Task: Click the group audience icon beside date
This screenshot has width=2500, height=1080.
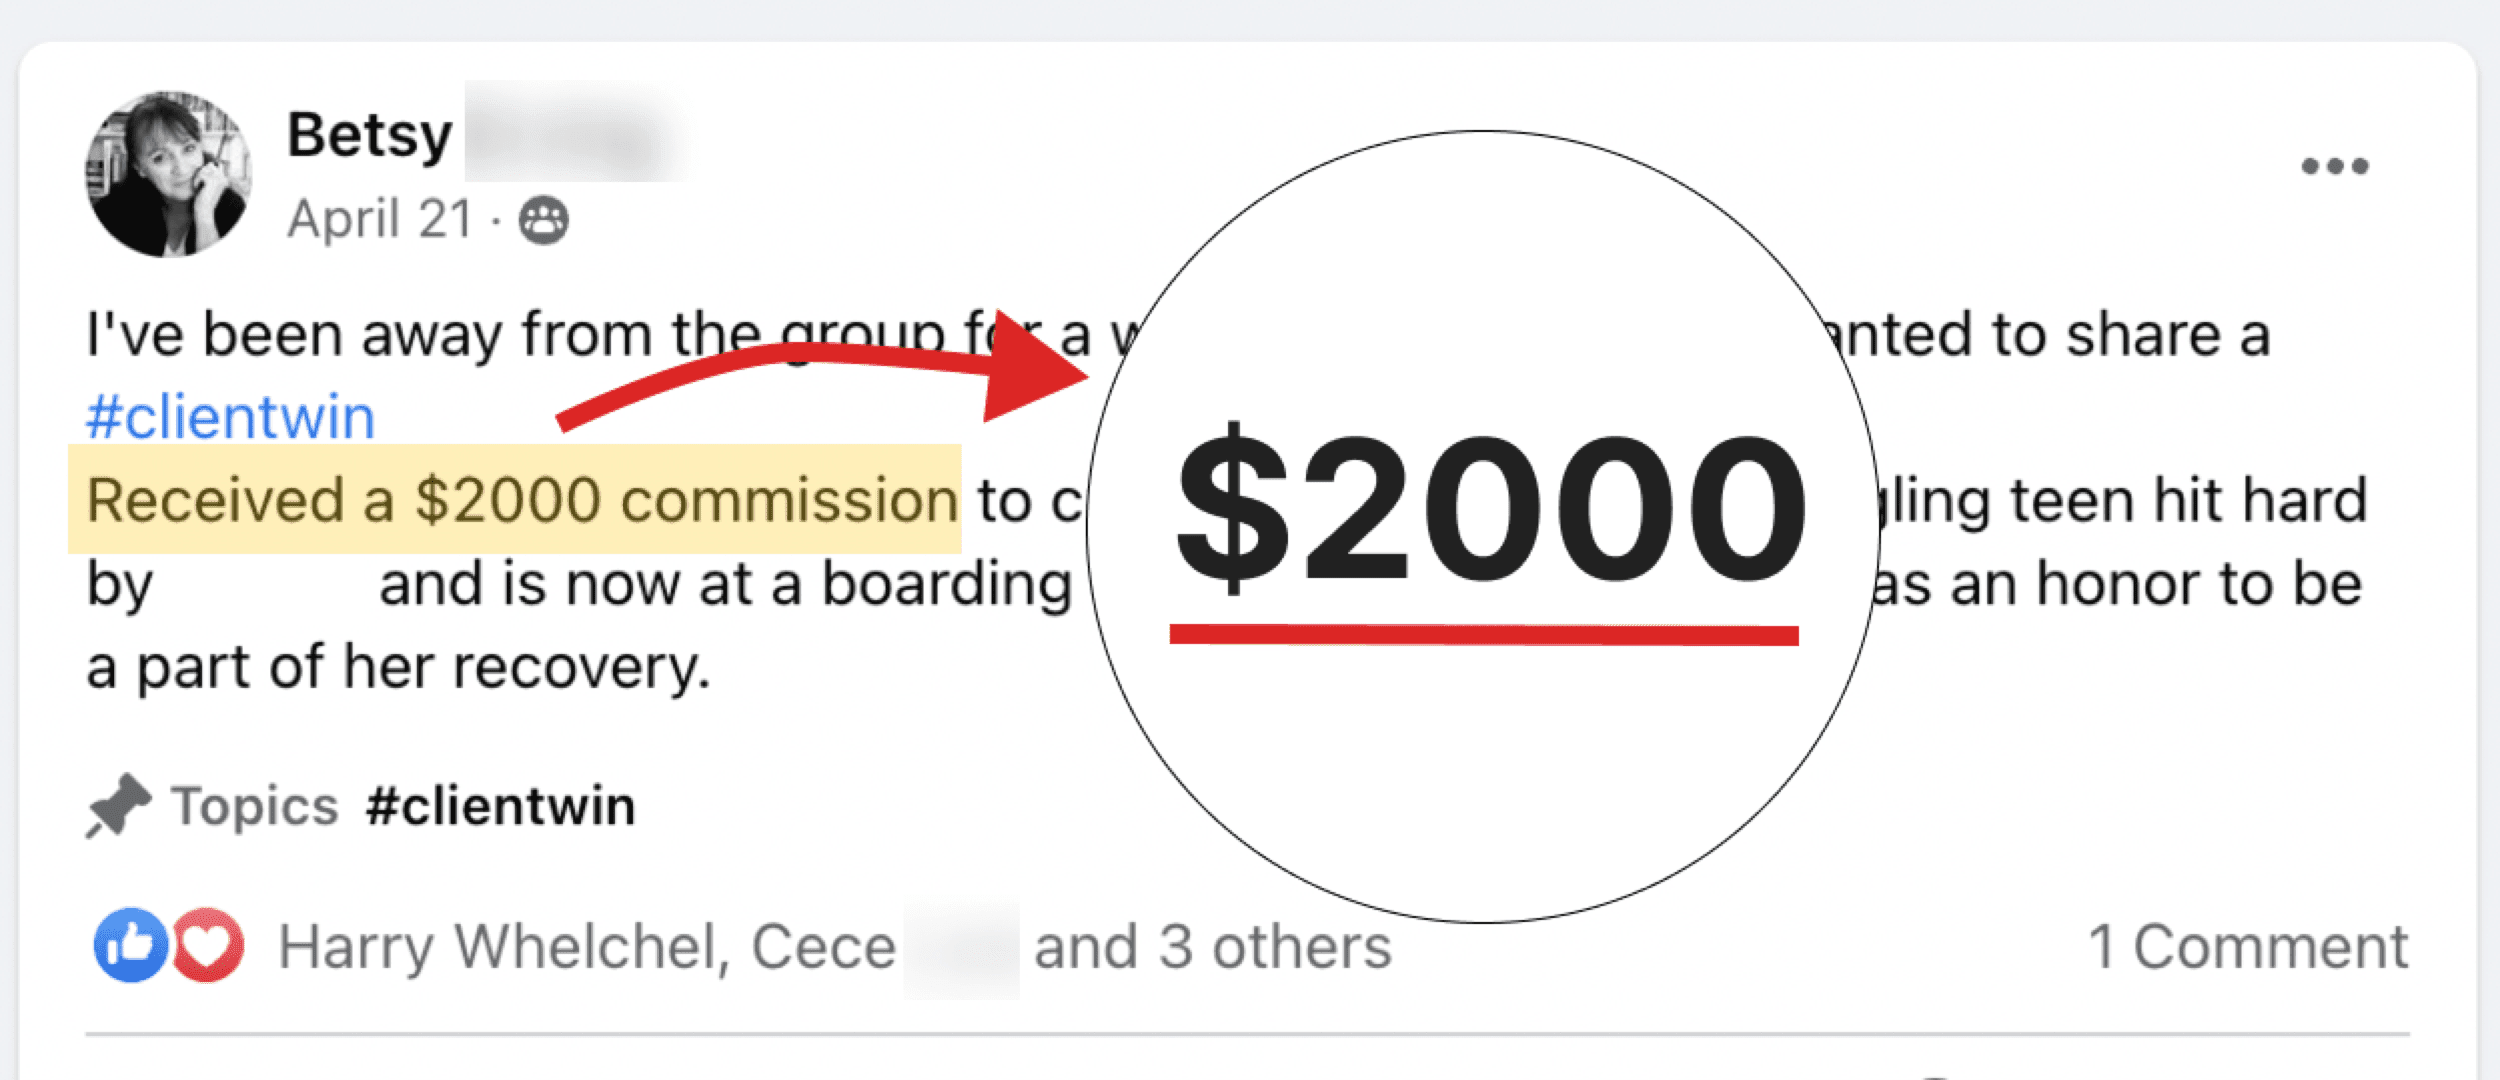Action: tap(543, 221)
